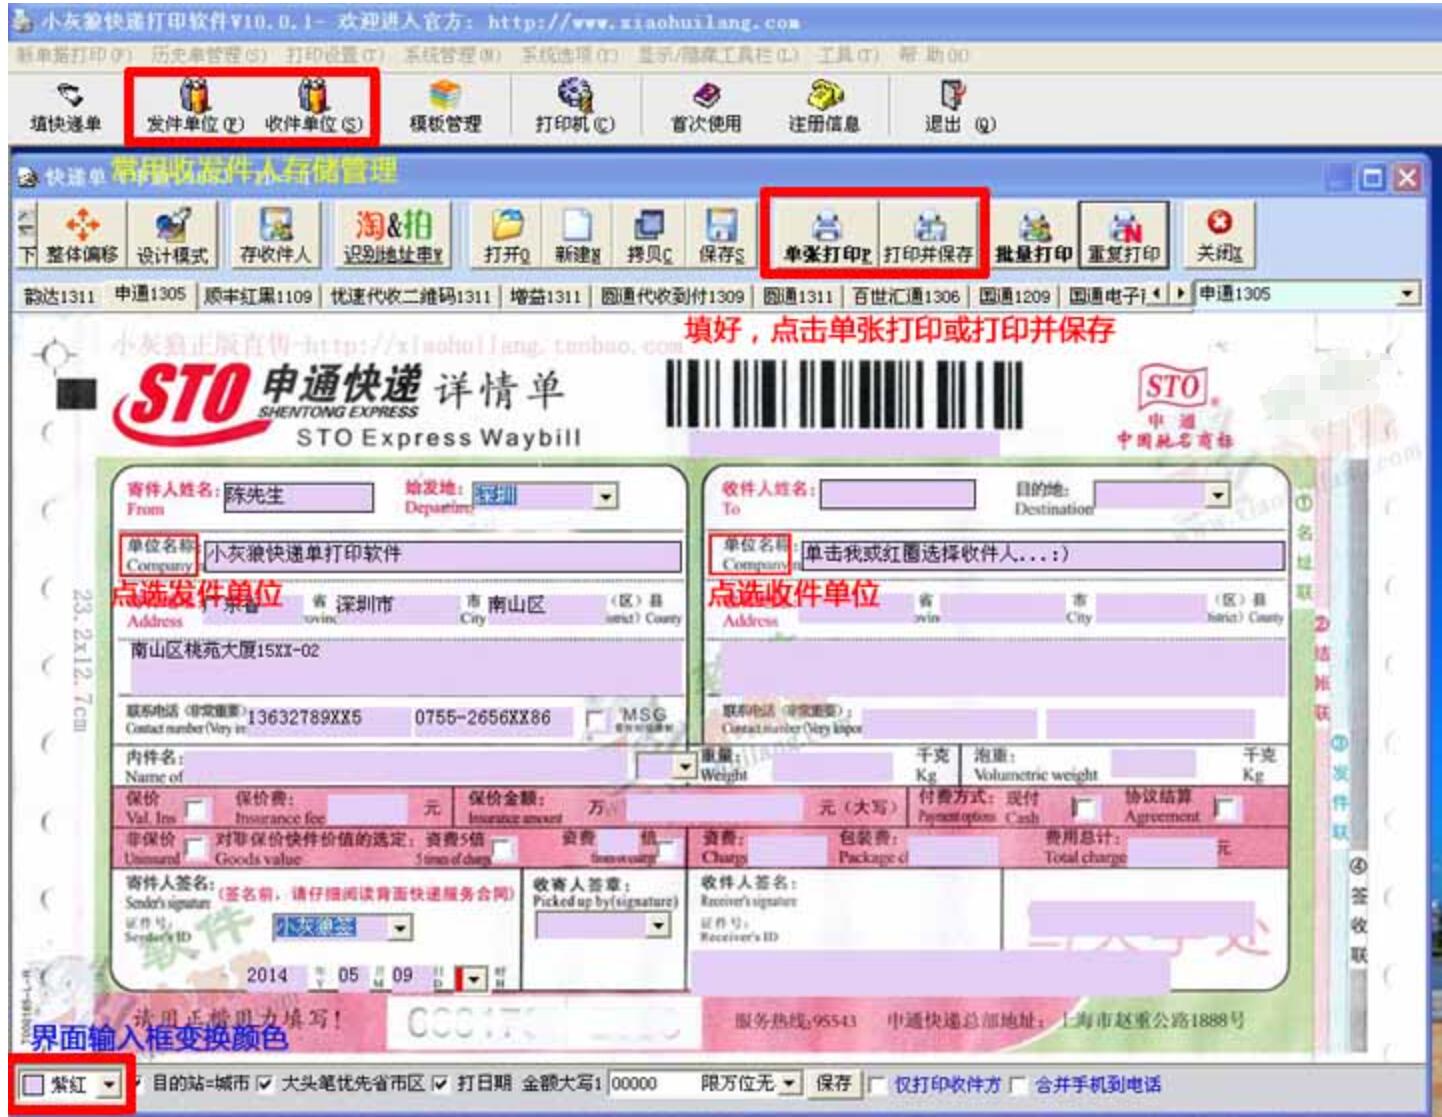The height and width of the screenshot is (1117, 1442).
Task: Click 单张打印 single print
Action: coord(826,236)
